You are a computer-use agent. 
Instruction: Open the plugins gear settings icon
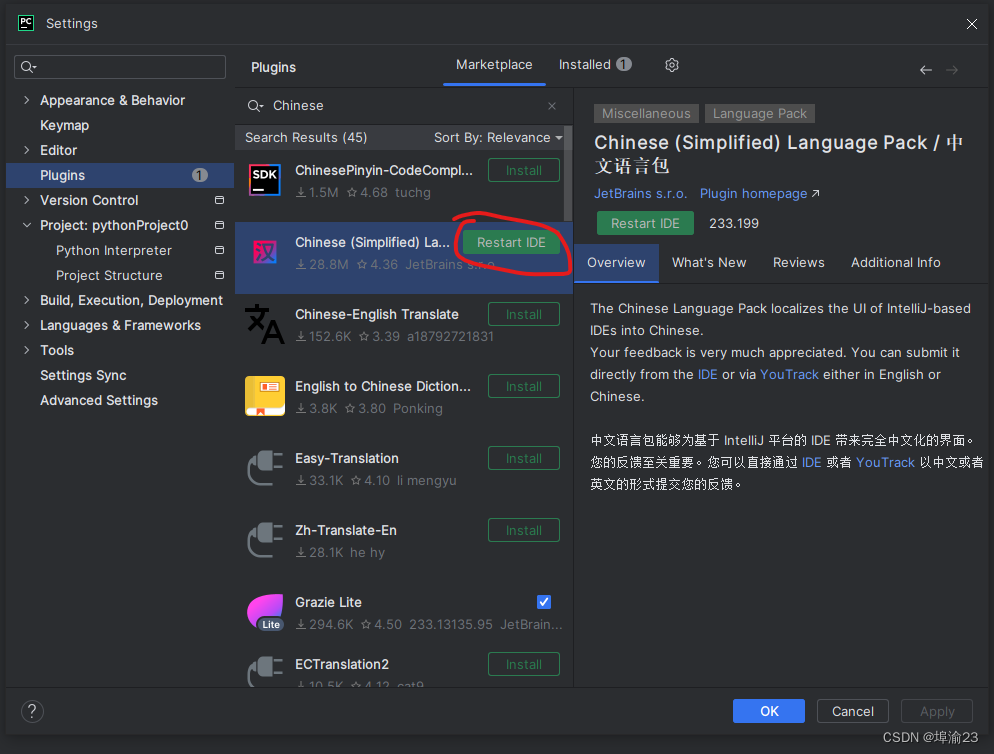pyautogui.click(x=671, y=65)
